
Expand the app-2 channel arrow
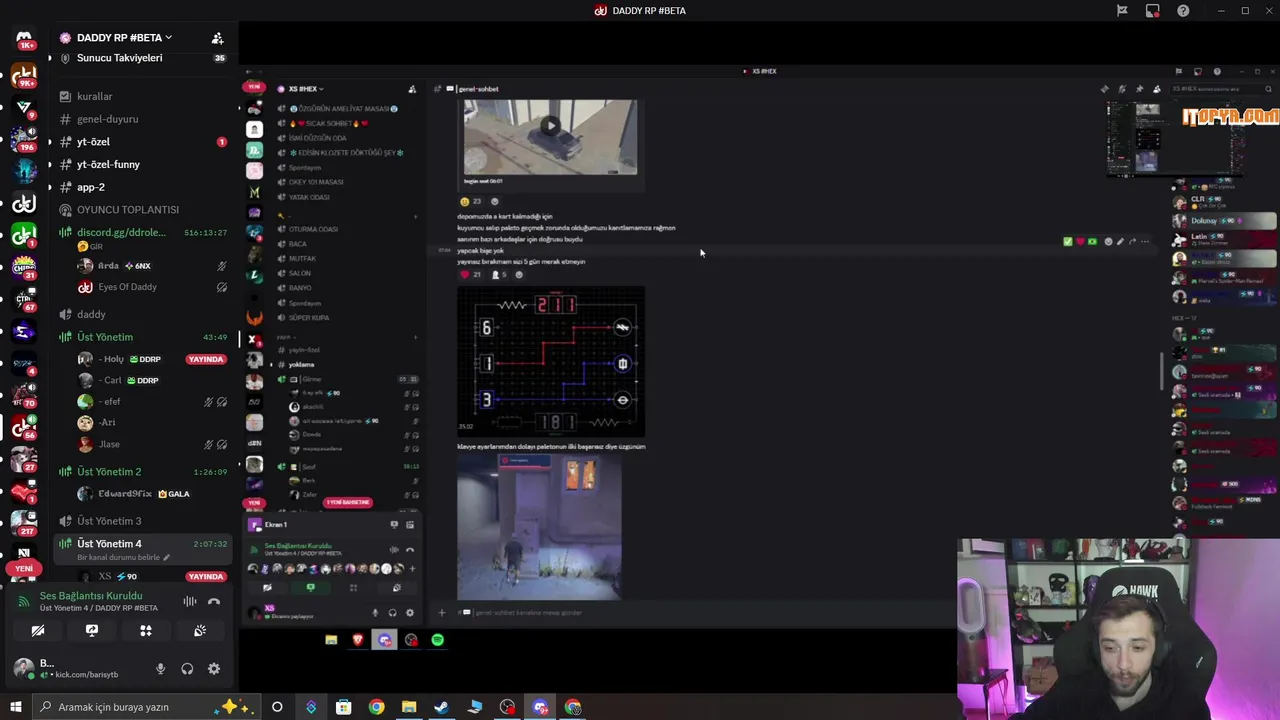click(x=49, y=187)
